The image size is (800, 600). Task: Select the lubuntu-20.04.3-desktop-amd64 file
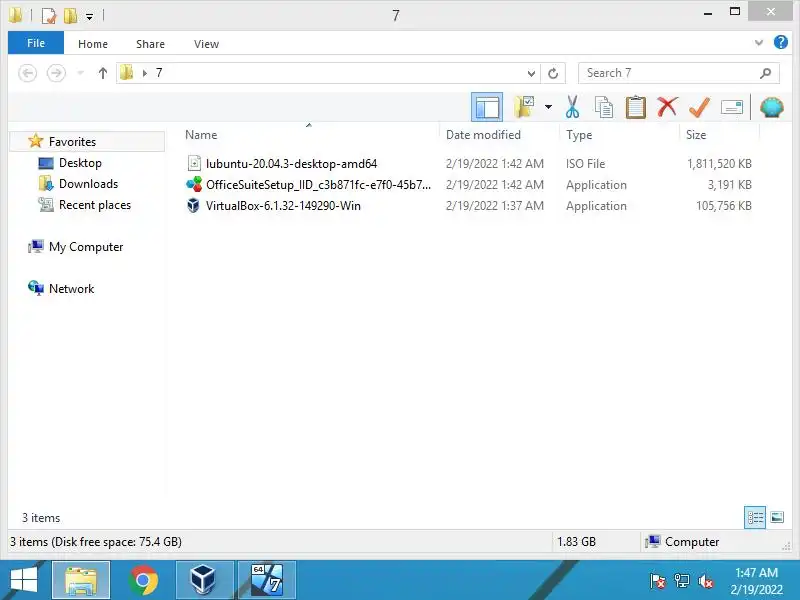pyautogui.click(x=291, y=164)
